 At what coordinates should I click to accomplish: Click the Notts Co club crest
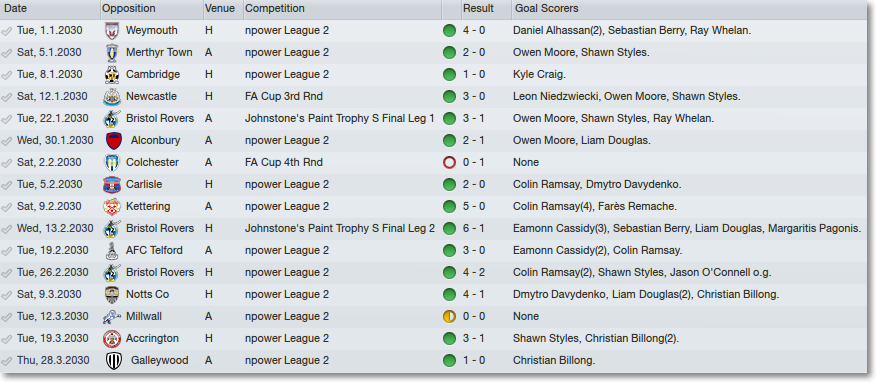112,294
